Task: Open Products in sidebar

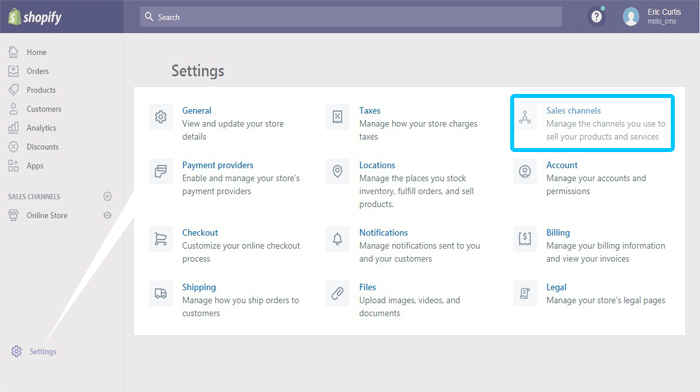Action: pos(41,90)
